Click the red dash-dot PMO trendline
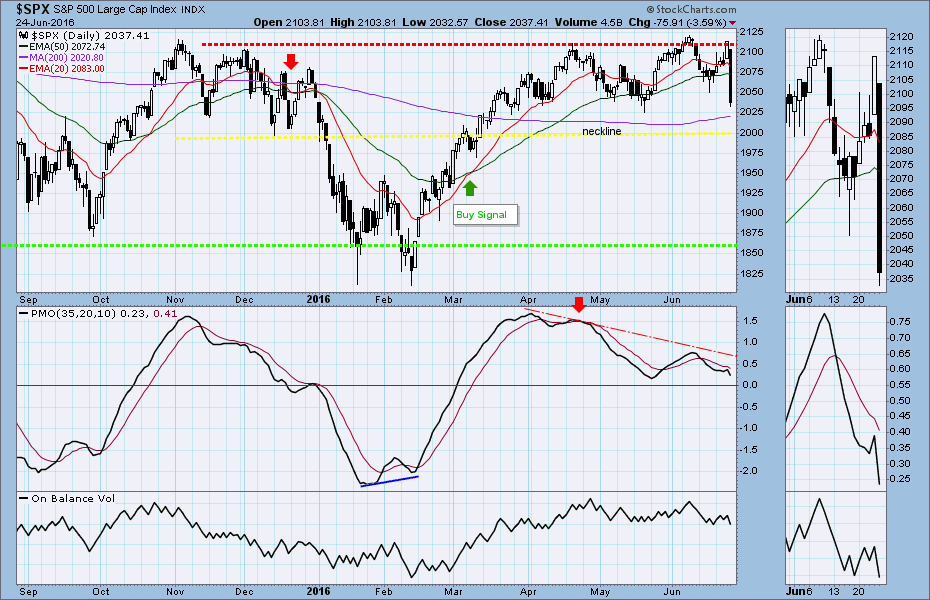The height and width of the screenshot is (600, 930). 650,335
